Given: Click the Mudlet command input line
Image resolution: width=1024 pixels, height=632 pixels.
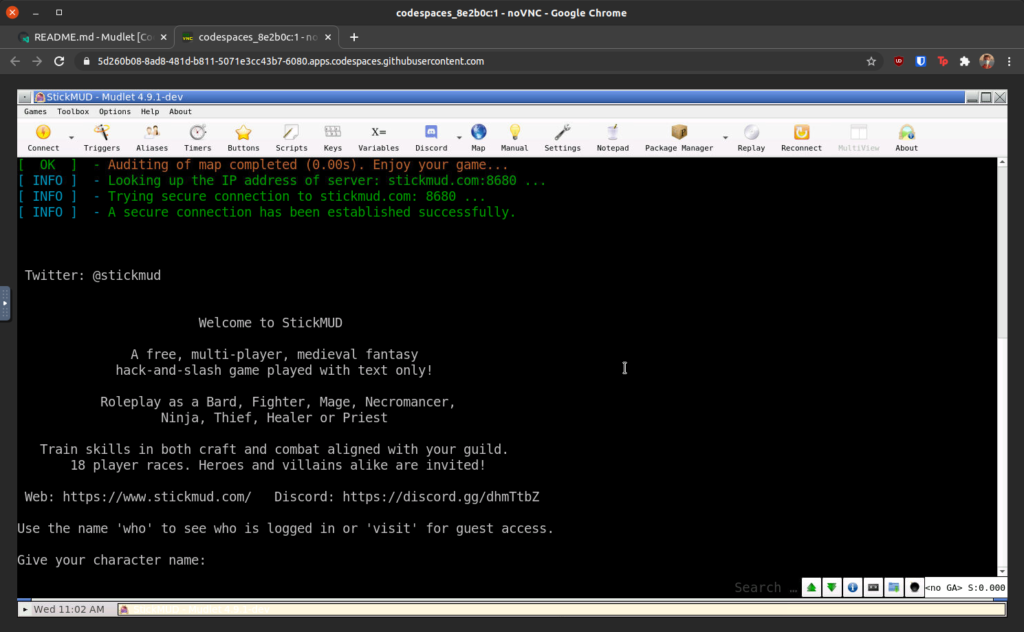Looking at the screenshot, I should click(372, 588).
